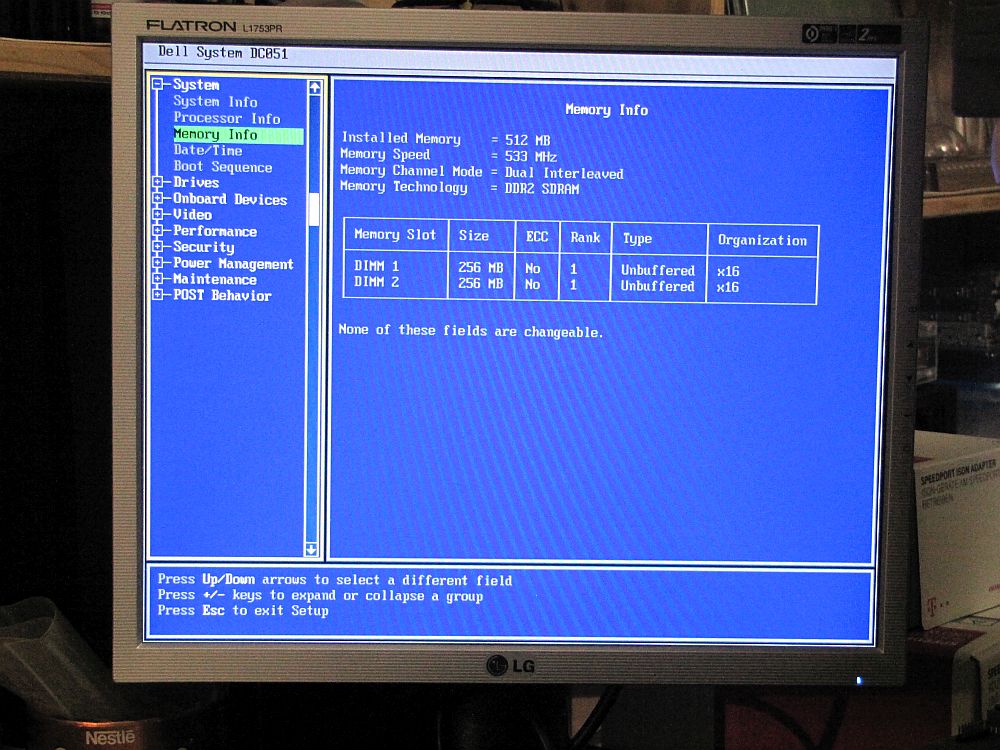This screenshot has height=750, width=1000.
Task: Click the expand or collapse group hint
Action: pyautogui.click(x=320, y=595)
